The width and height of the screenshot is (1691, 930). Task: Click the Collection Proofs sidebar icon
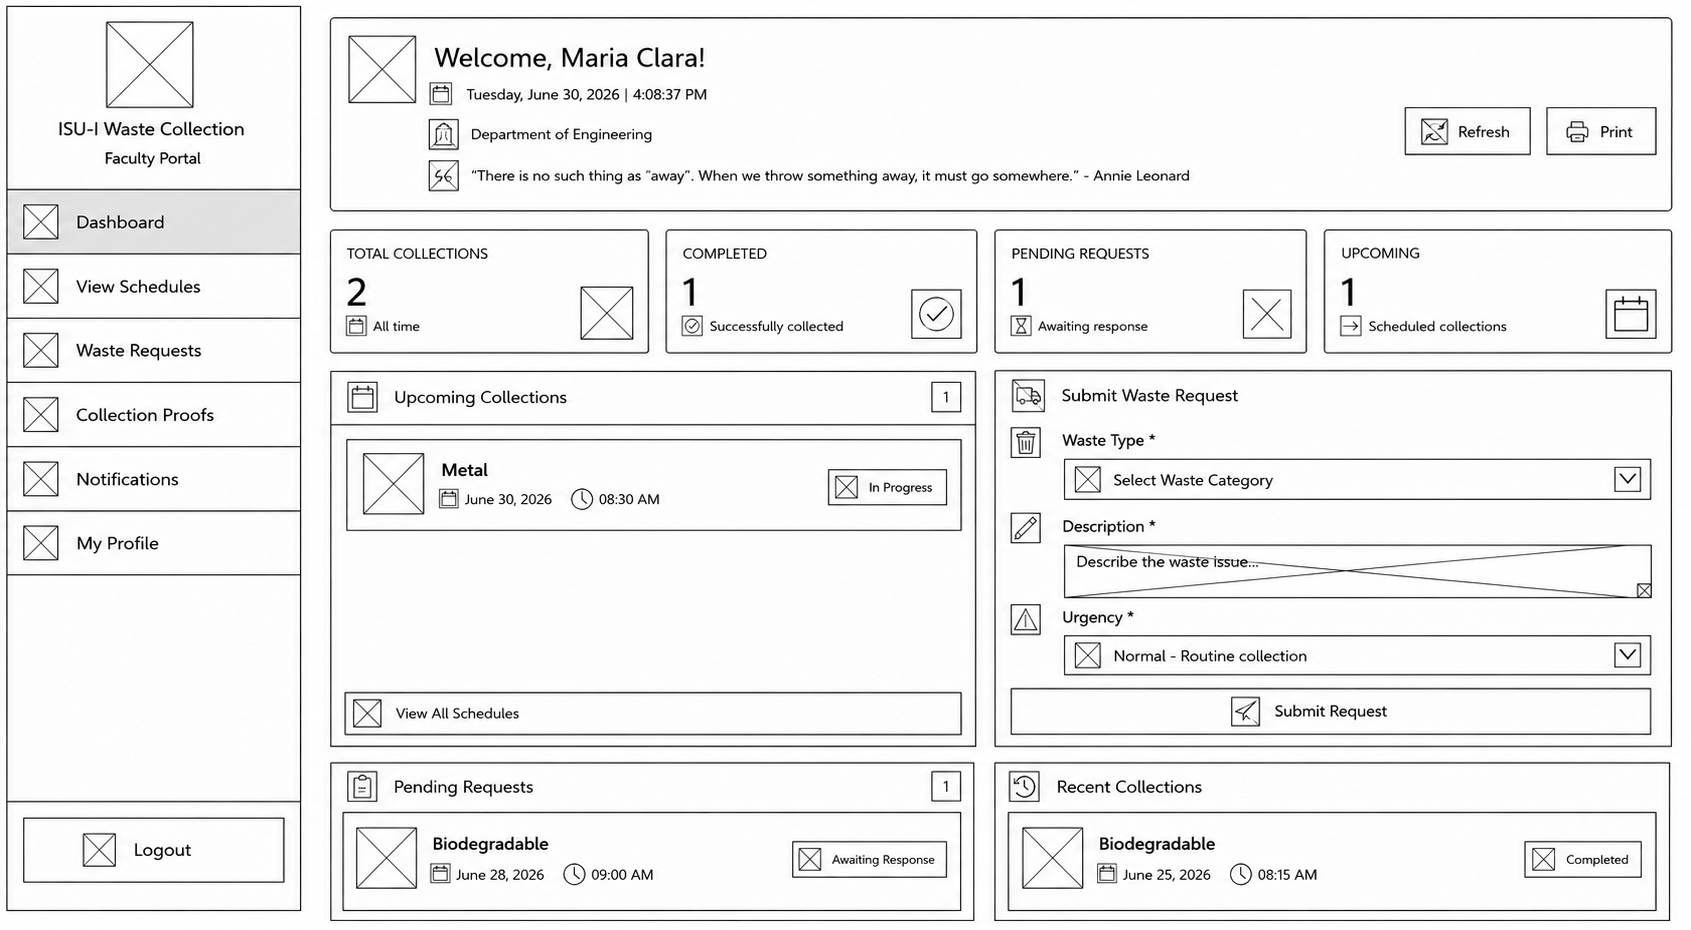point(41,414)
